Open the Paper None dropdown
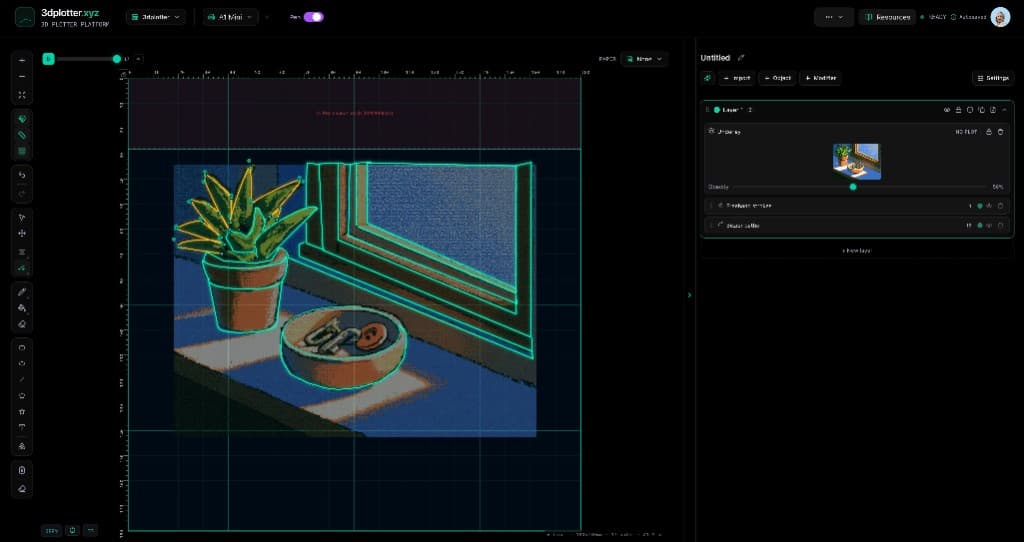The height and width of the screenshot is (542, 1024). click(x=644, y=59)
